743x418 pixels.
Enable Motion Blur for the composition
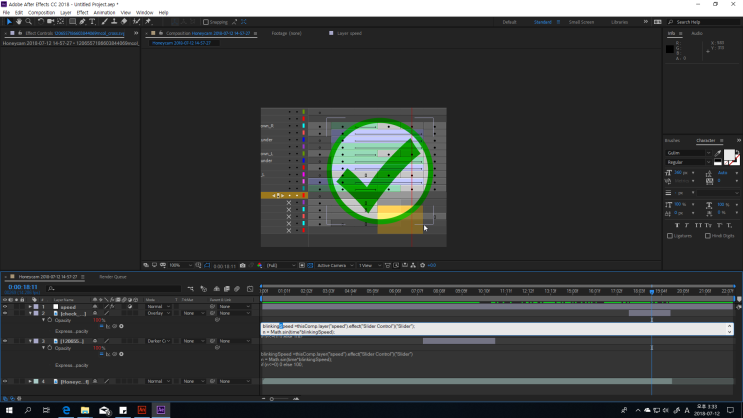(236, 289)
